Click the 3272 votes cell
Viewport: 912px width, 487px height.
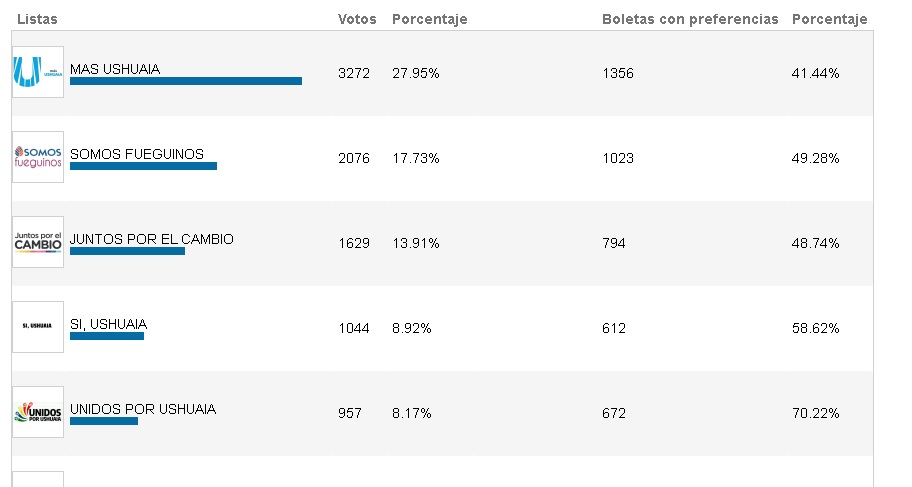[x=354, y=73]
